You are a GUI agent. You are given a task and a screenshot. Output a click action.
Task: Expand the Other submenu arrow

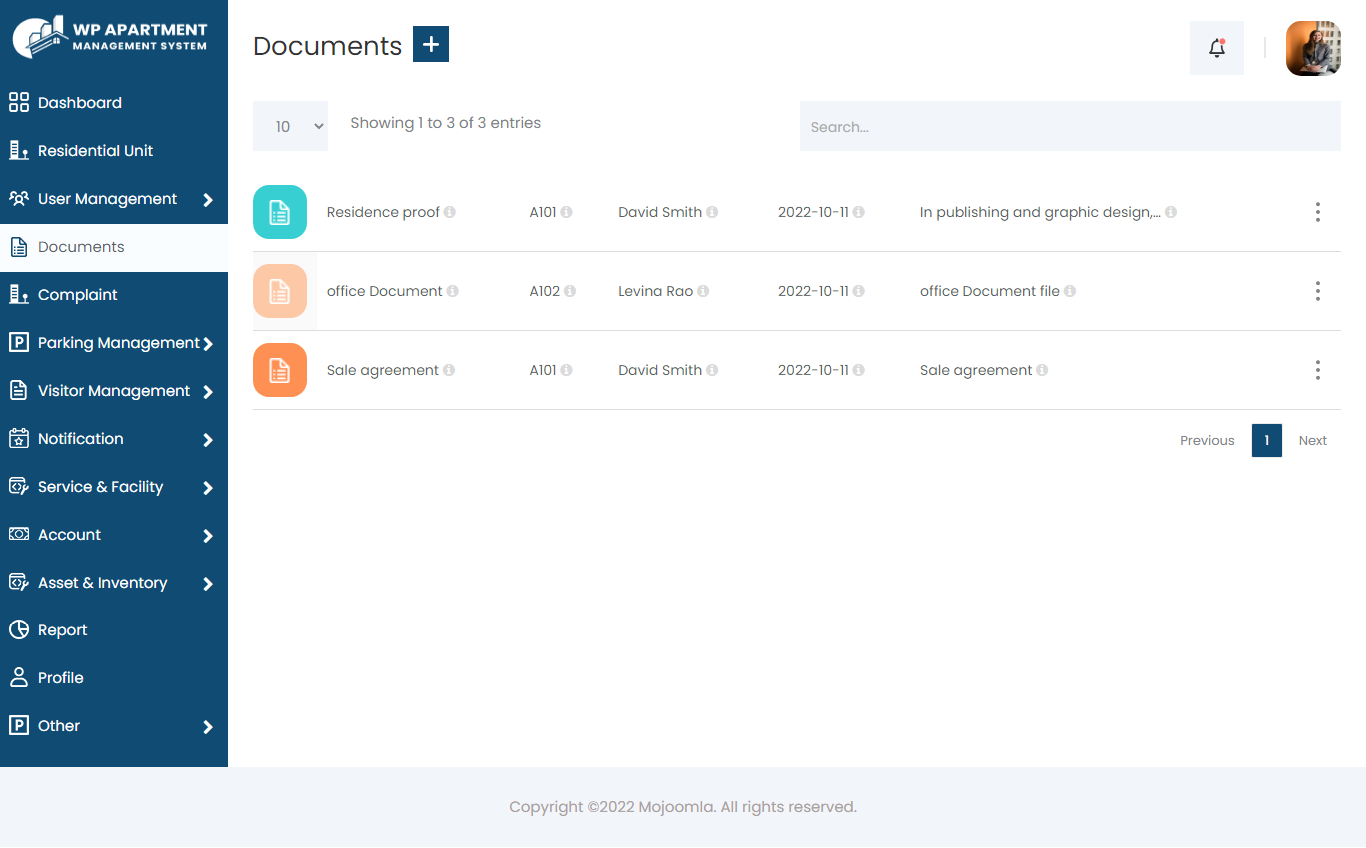tap(208, 727)
